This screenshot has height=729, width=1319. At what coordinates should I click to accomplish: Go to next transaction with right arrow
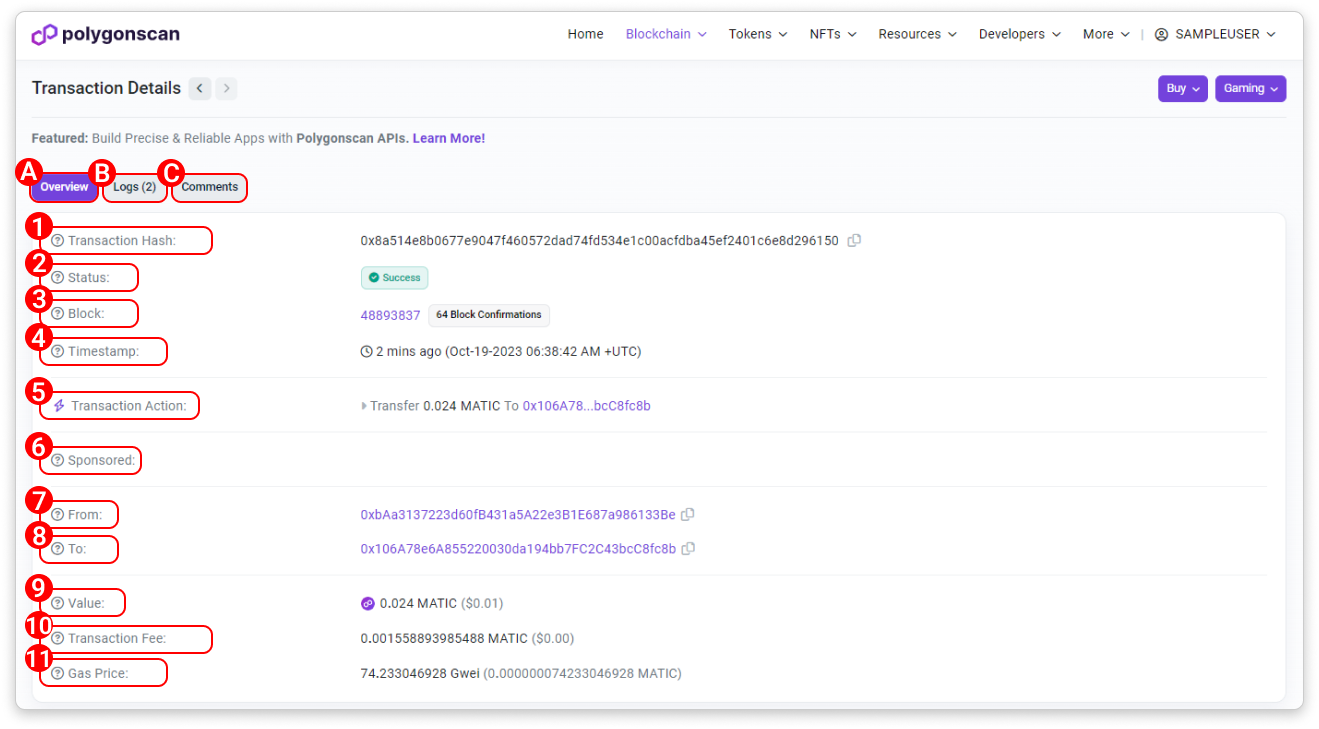click(227, 88)
